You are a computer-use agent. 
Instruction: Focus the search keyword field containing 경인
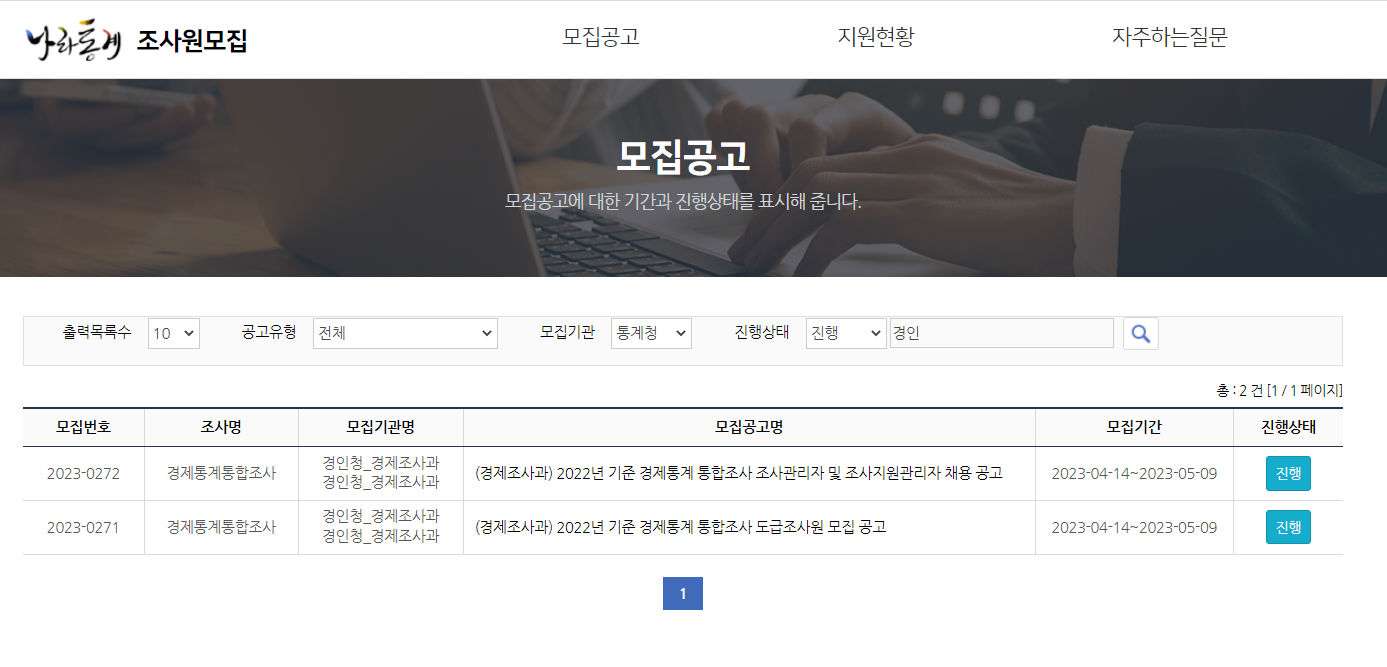coord(1002,333)
